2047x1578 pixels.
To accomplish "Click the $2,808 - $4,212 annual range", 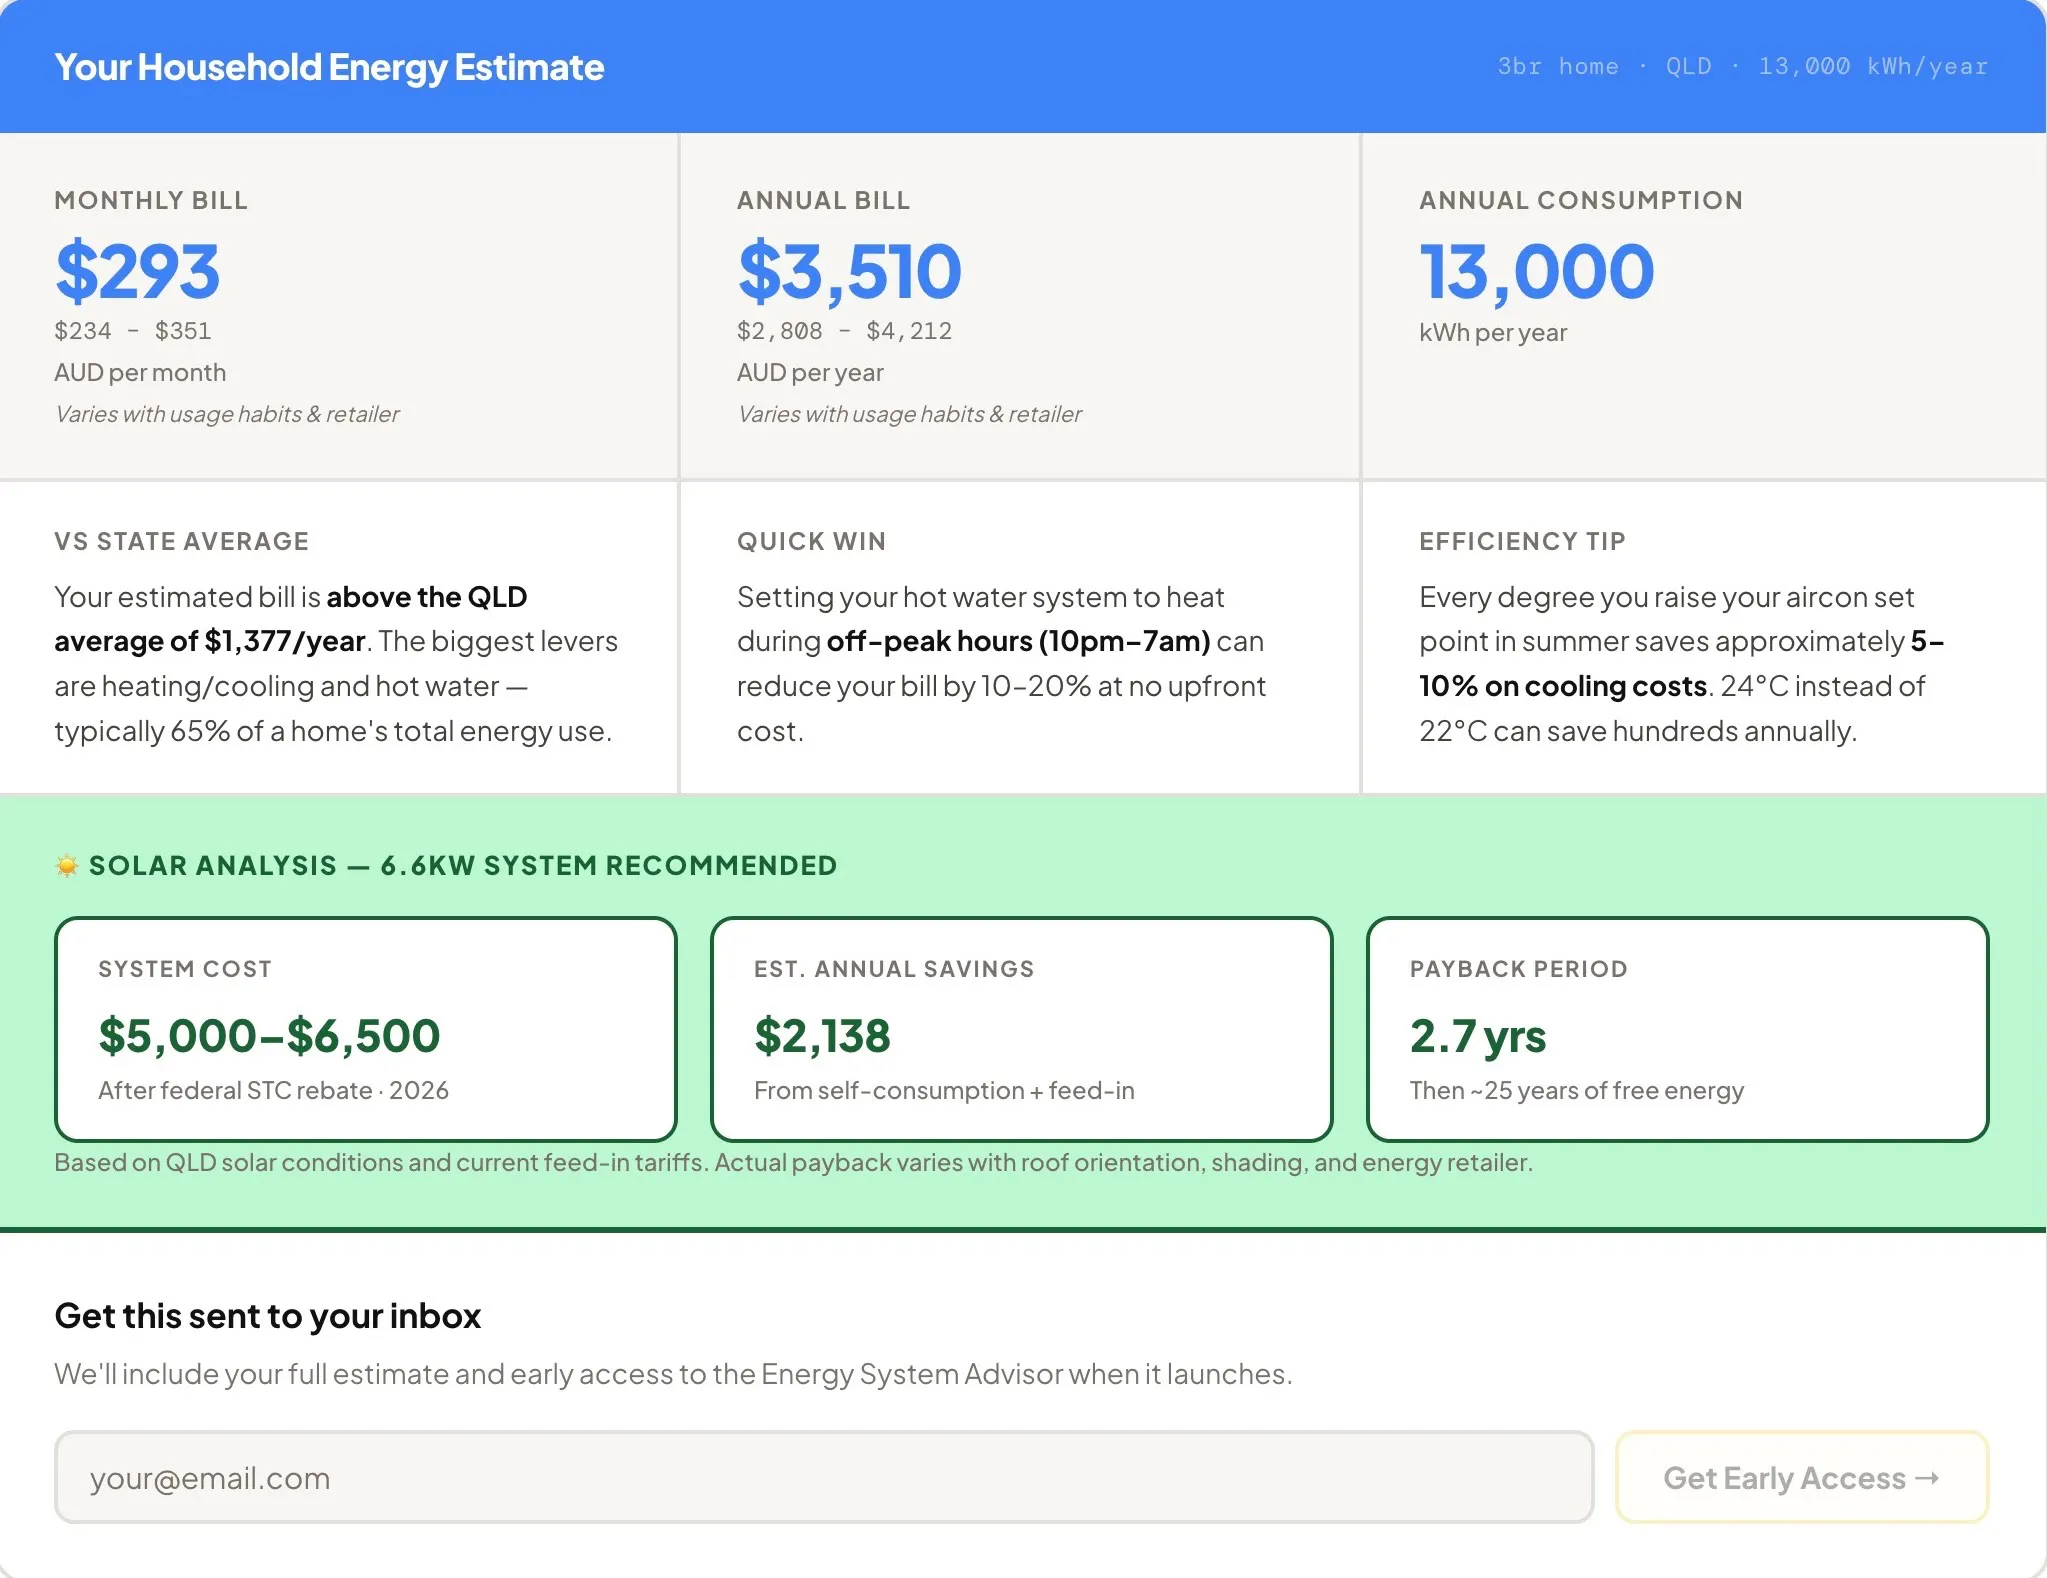I will [844, 331].
